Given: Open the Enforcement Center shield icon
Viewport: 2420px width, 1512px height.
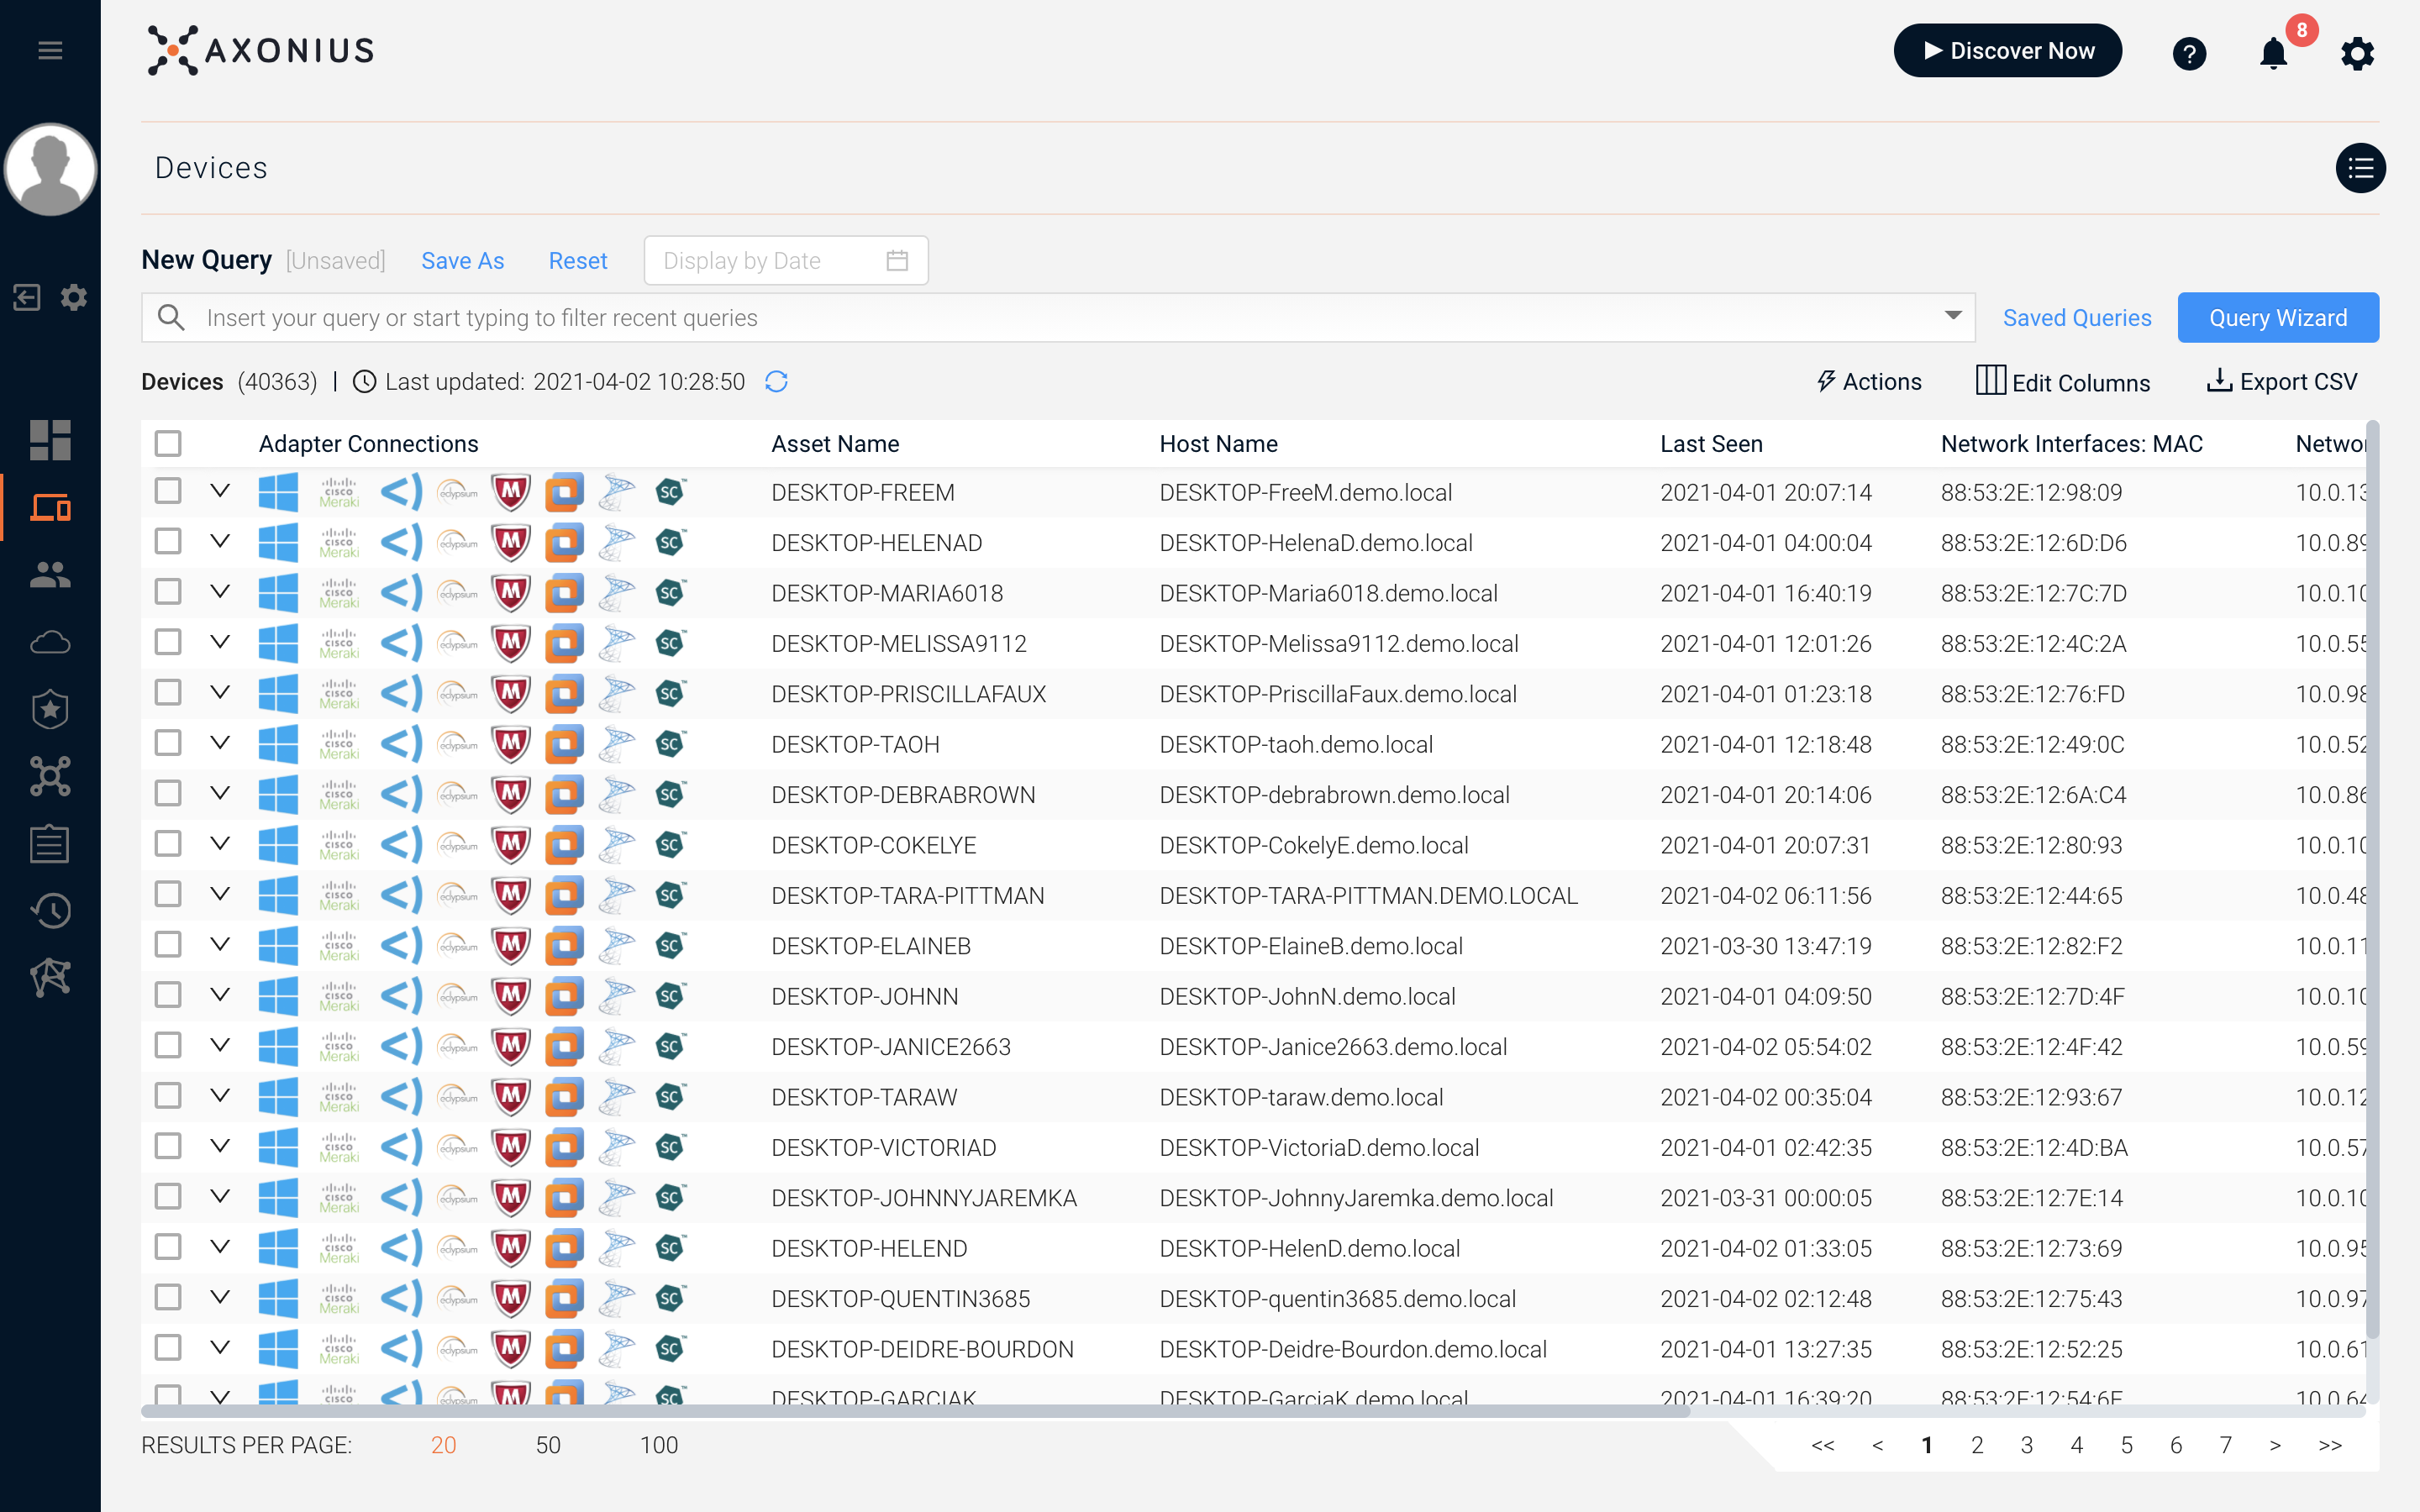Looking at the screenshot, I should (x=50, y=710).
